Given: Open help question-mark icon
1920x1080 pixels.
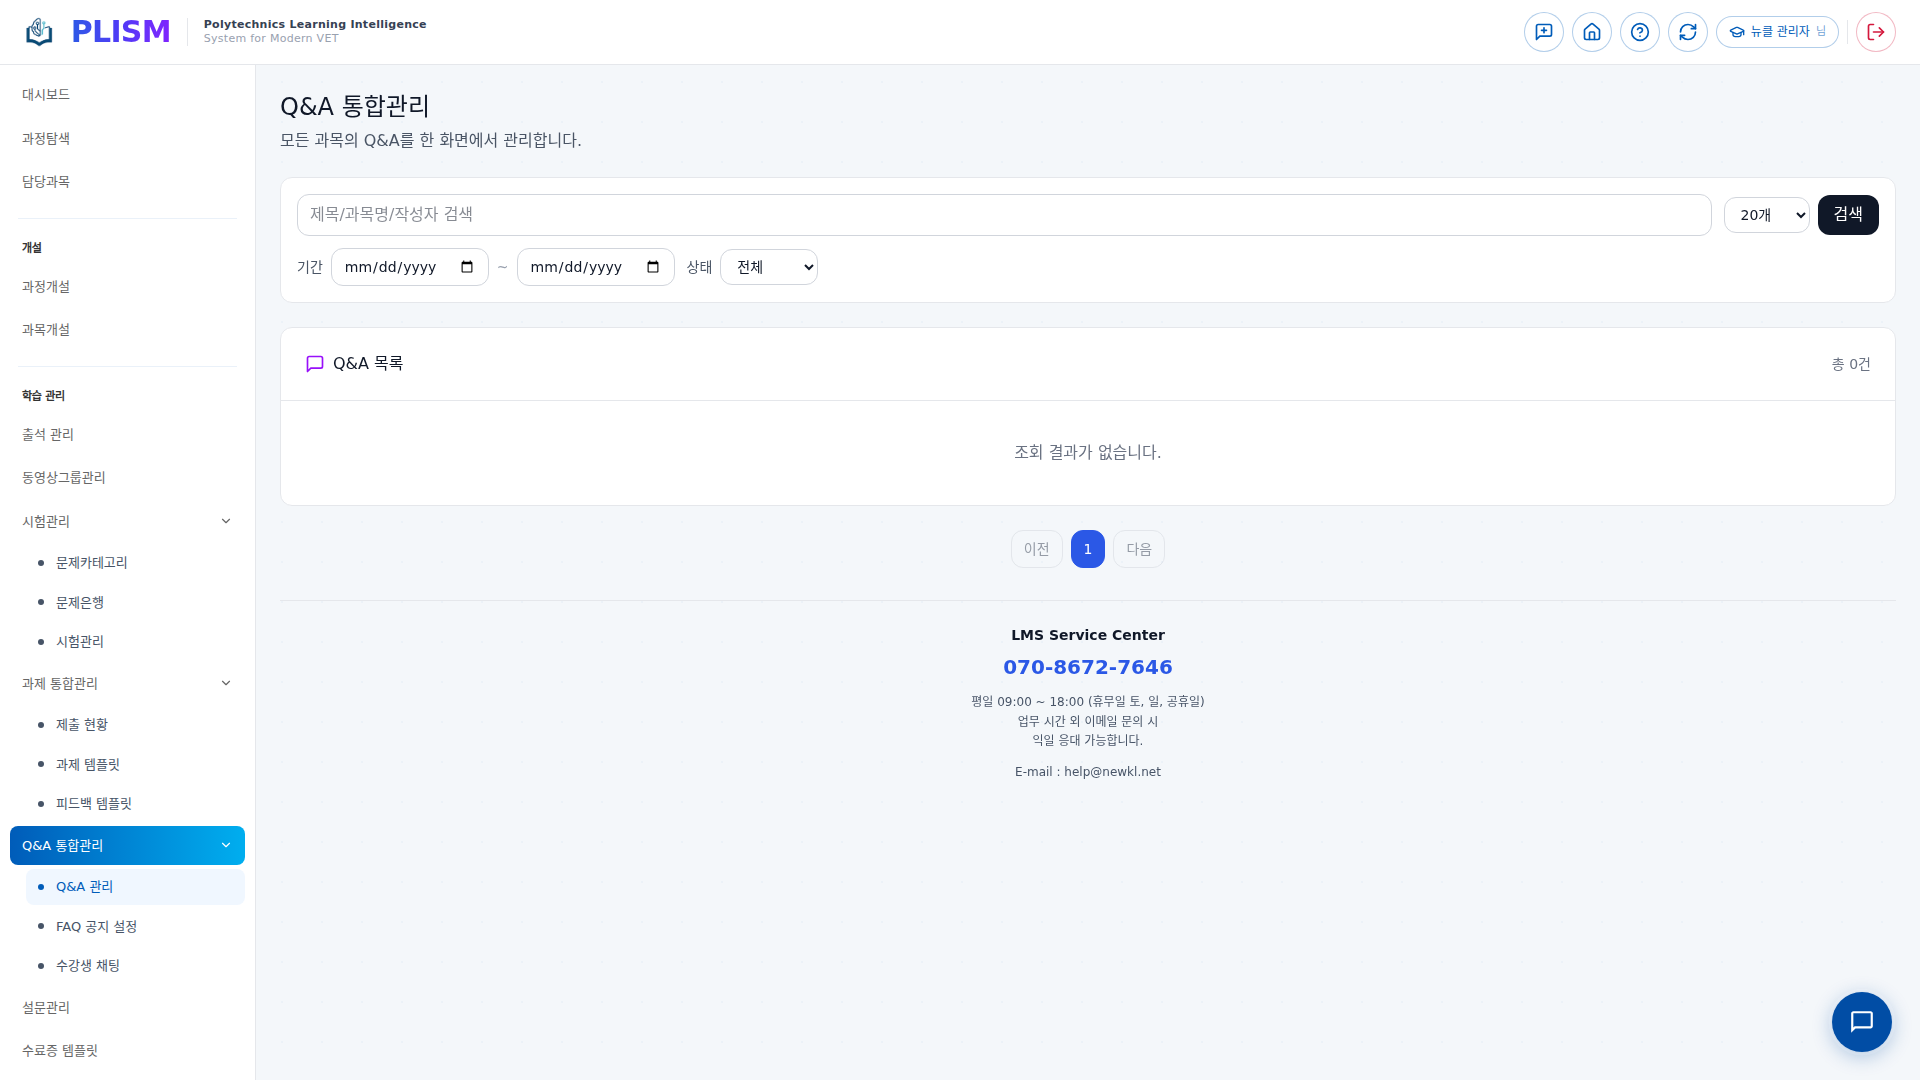Looking at the screenshot, I should click(x=1639, y=32).
